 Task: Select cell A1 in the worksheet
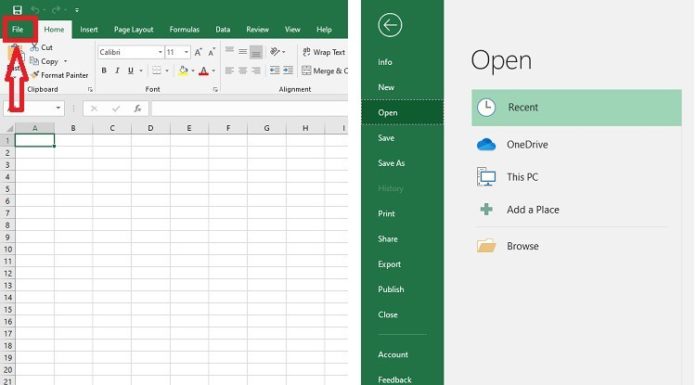point(35,140)
